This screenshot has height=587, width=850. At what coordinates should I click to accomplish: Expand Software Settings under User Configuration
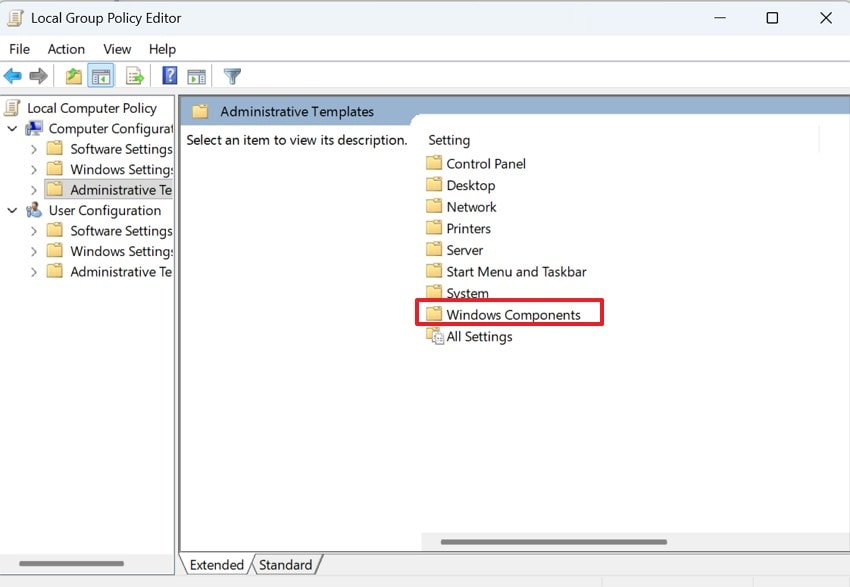[34, 231]
